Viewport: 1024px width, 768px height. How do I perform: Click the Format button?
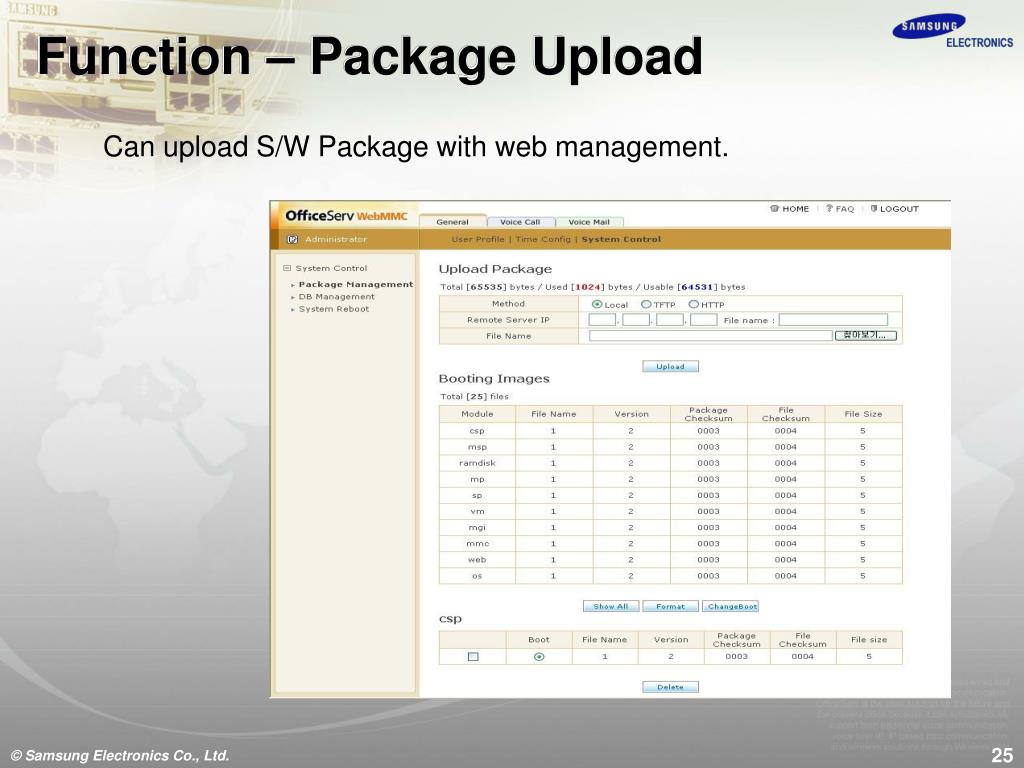click(x=670, y=606)
